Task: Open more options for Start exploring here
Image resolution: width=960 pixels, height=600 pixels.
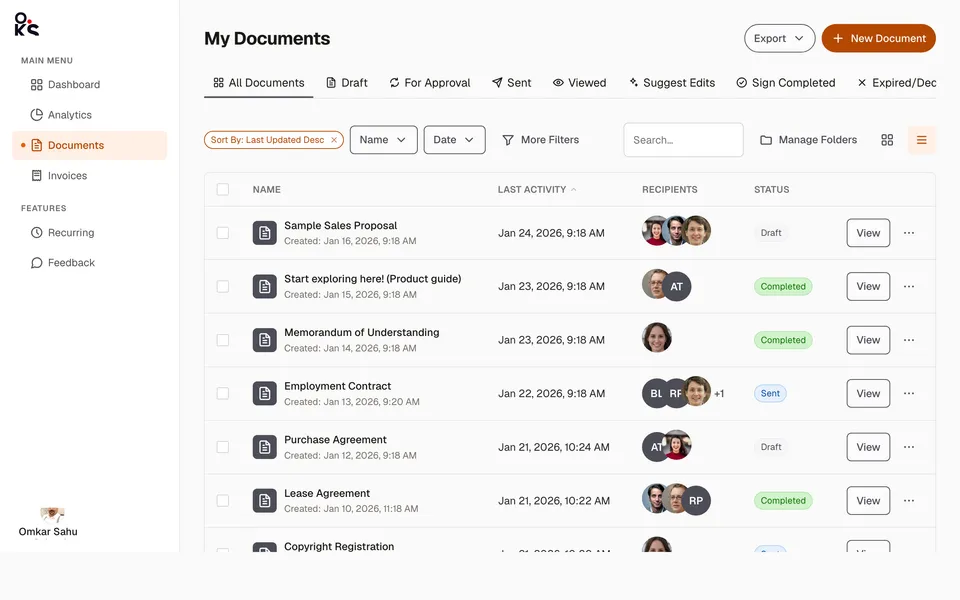Action: 909,287
